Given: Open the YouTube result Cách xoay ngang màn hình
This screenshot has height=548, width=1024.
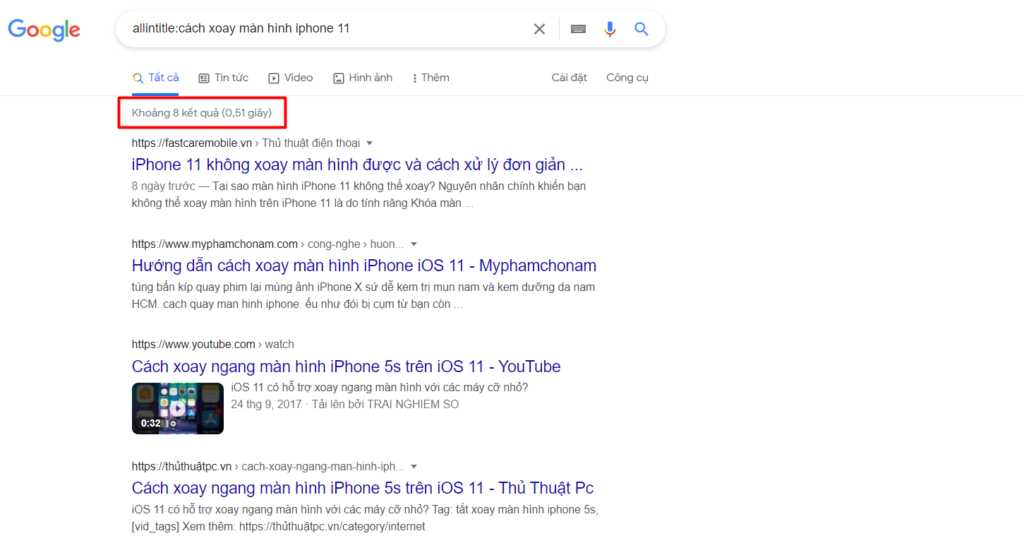Looking at the screenshot, I should pos(346,366).
